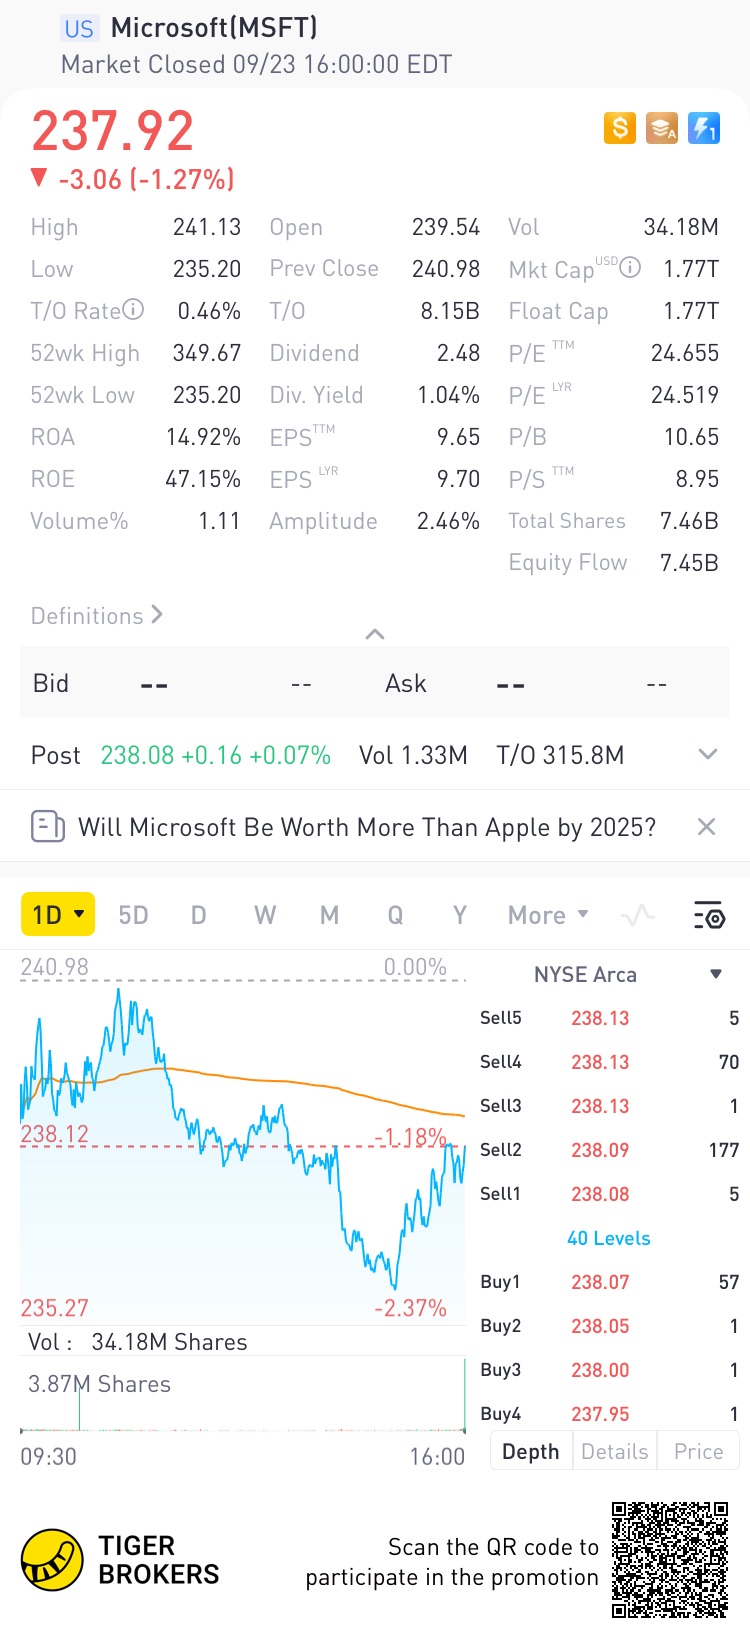
Task: Tap the news note icon beside headline
Action: coord(48,827)
